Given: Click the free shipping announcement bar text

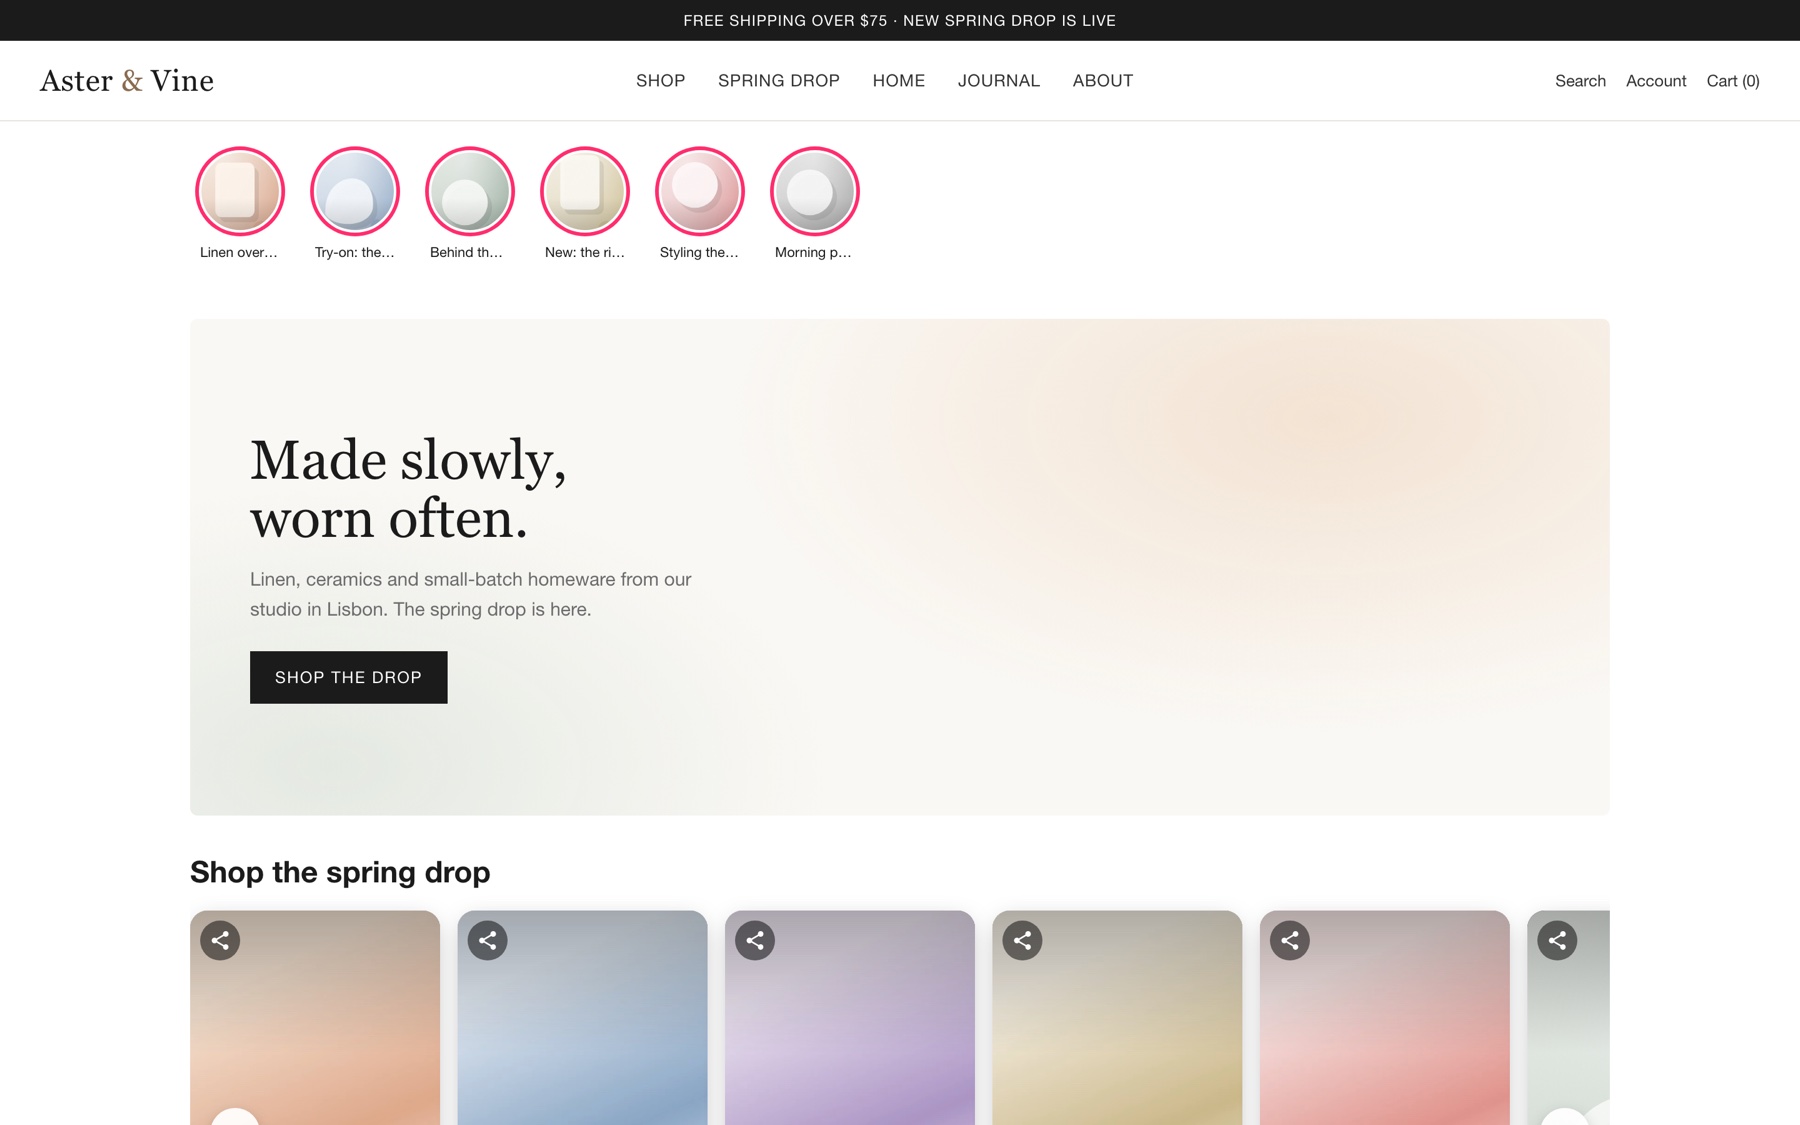Looking at the screenshot, I should [x=899, y=20].
